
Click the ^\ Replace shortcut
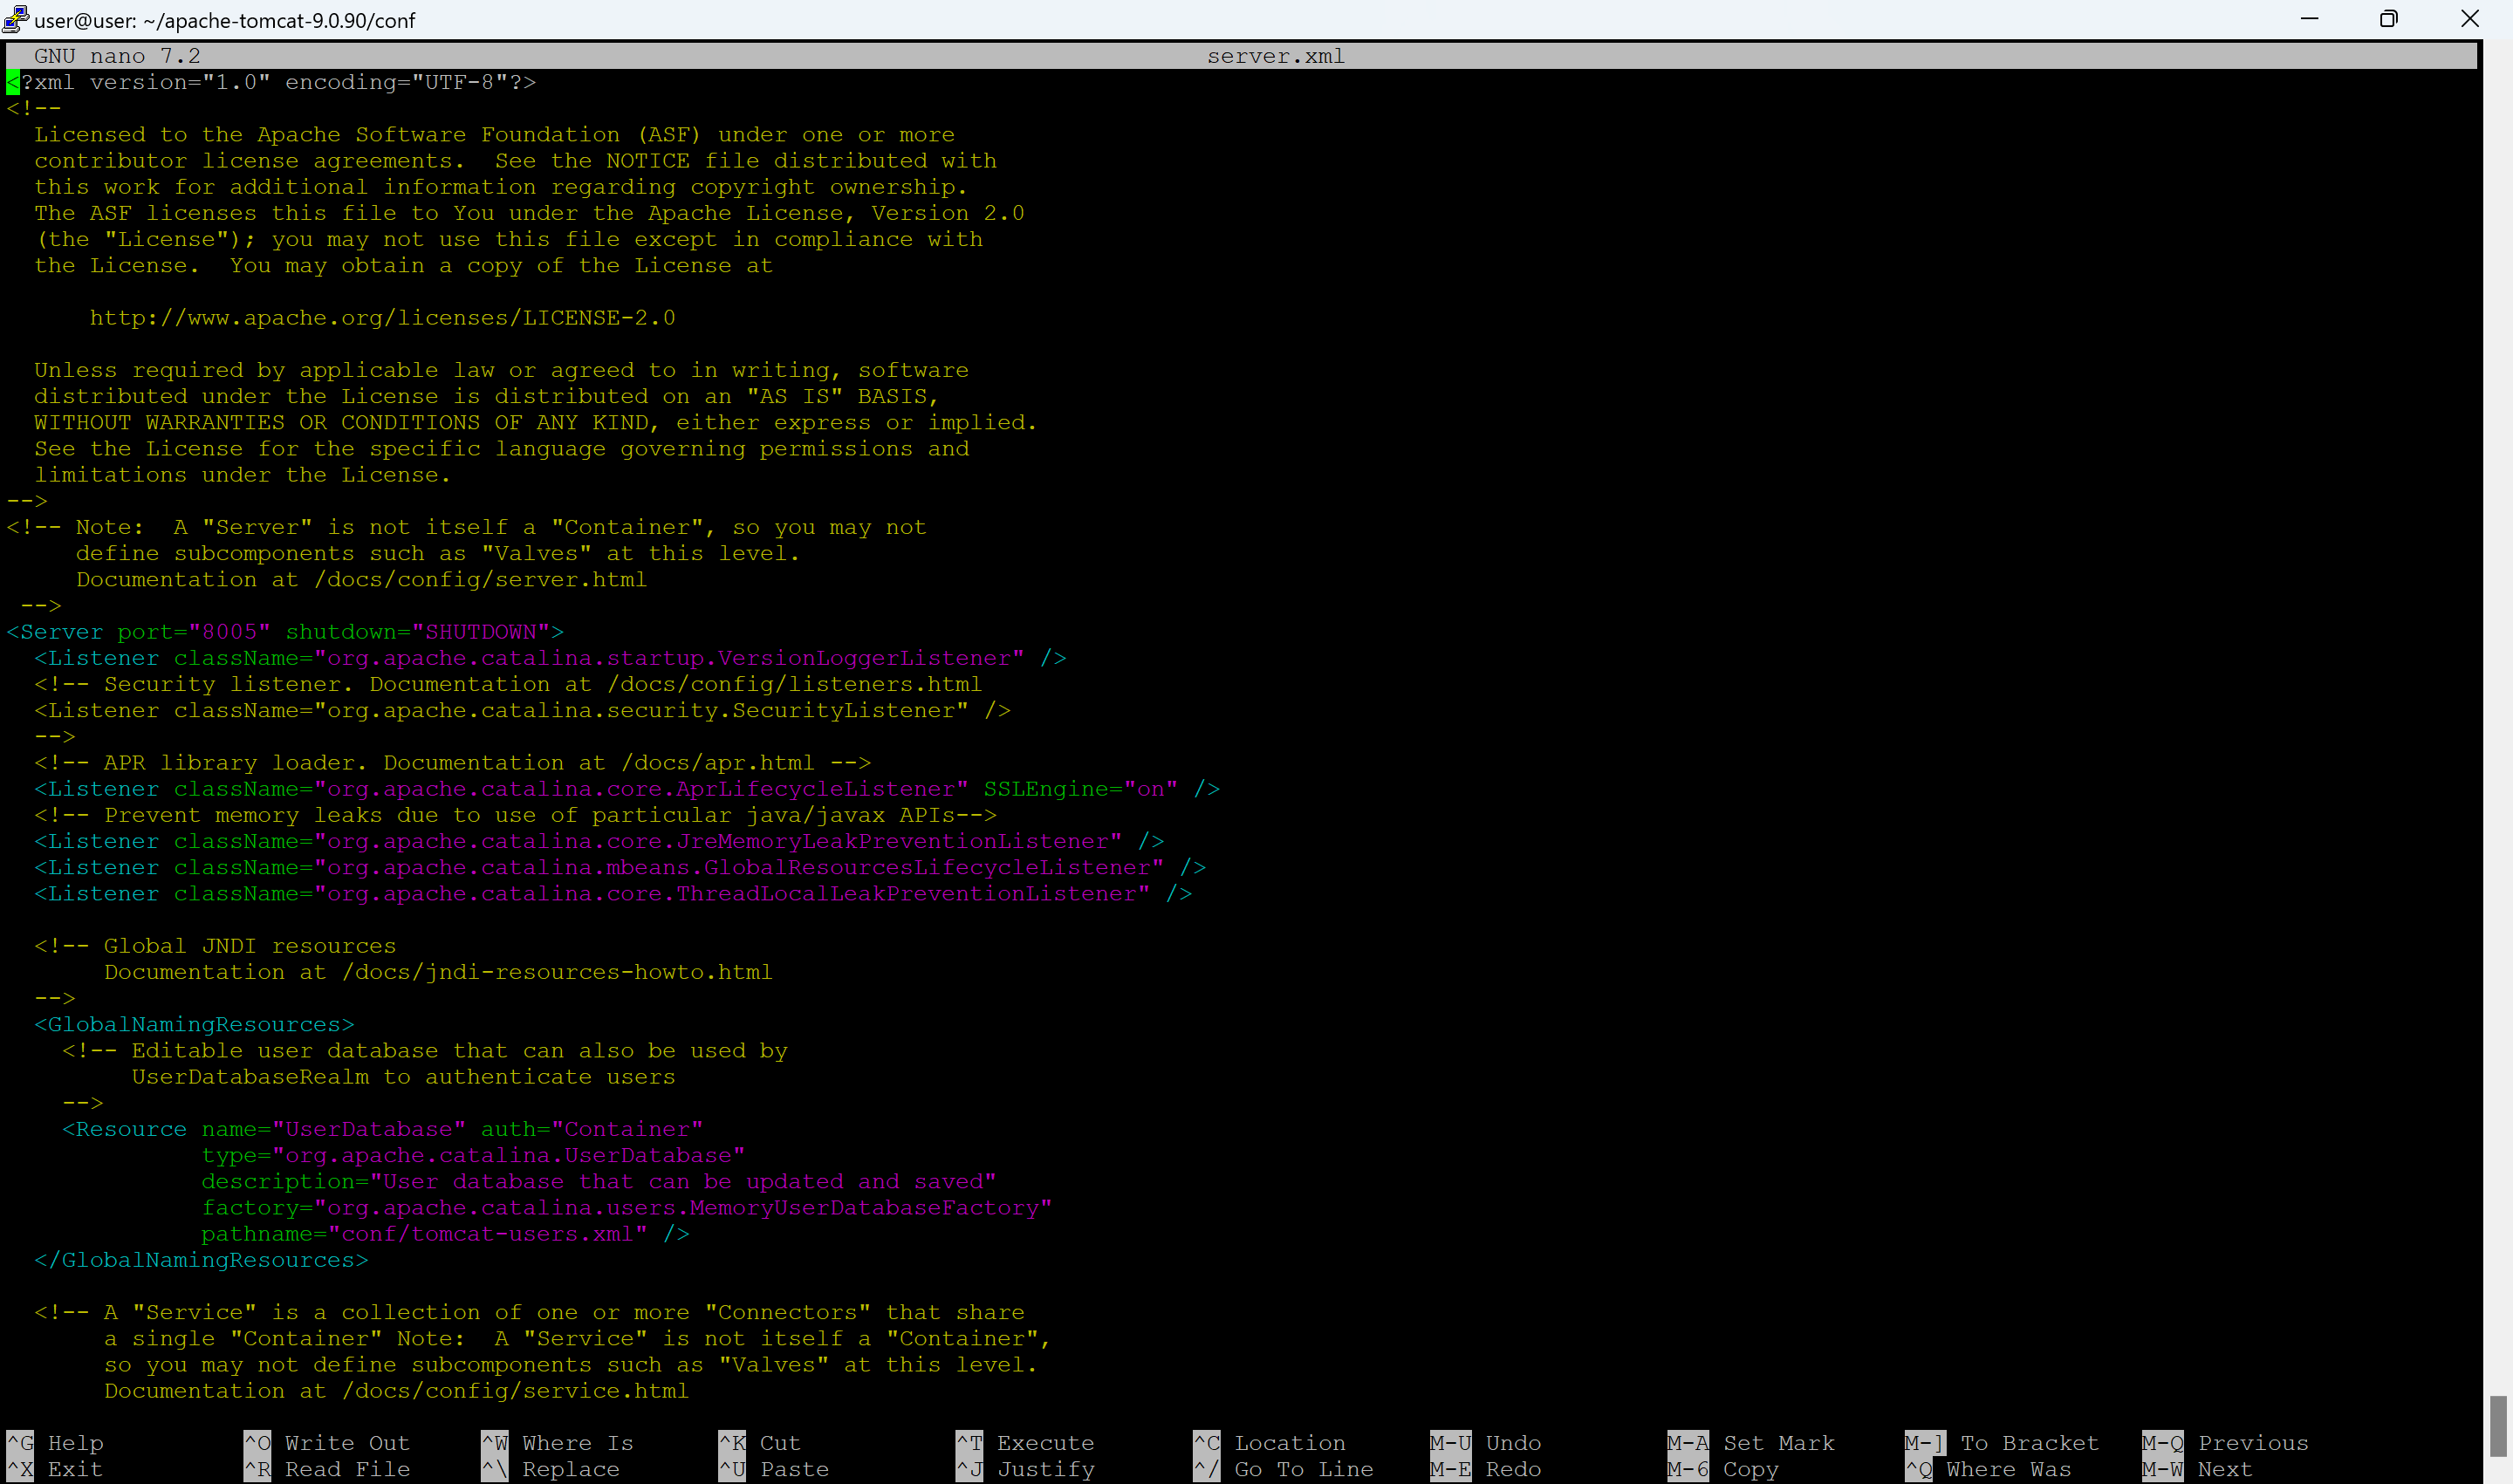[551, 1469]
